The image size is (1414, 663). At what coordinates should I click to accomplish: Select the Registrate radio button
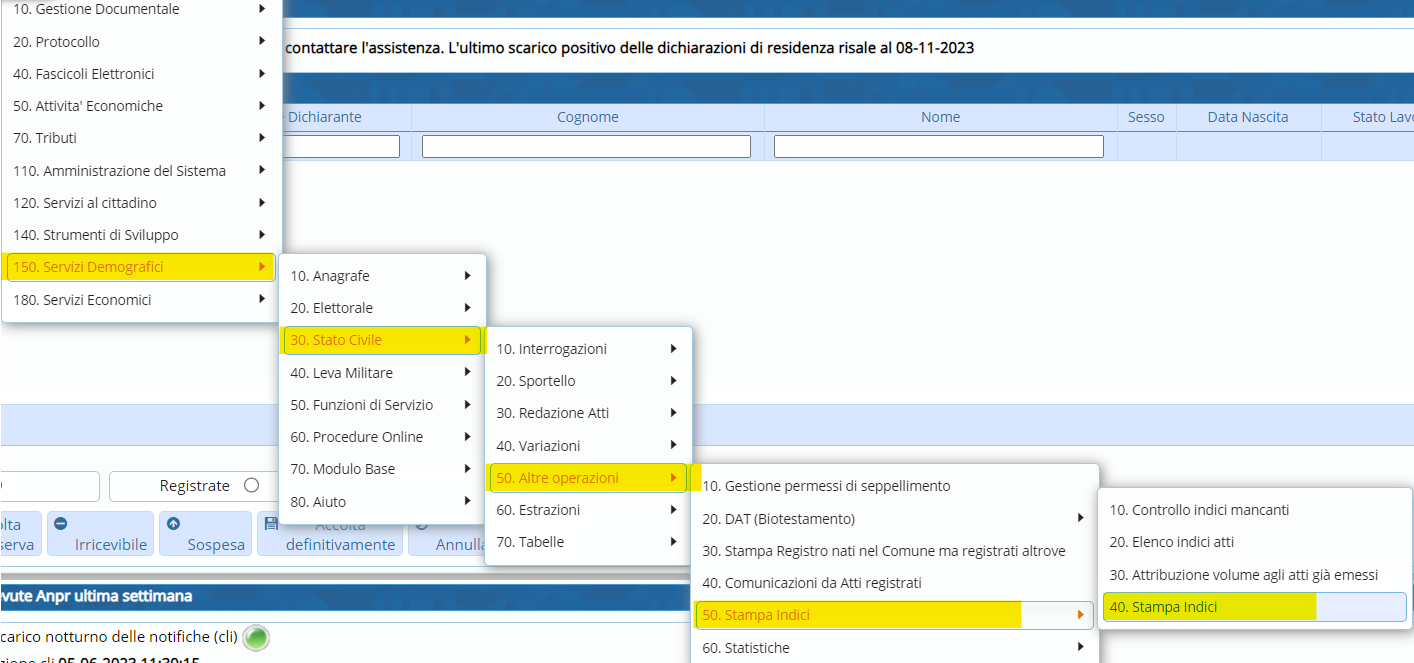tap(251, 486)
